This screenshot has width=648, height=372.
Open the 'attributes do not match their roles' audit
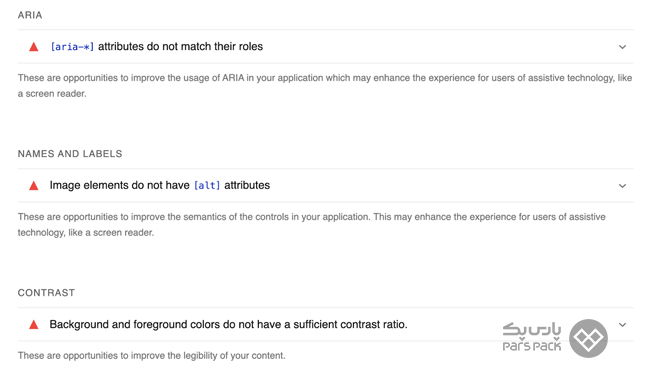tap(180, 46)
